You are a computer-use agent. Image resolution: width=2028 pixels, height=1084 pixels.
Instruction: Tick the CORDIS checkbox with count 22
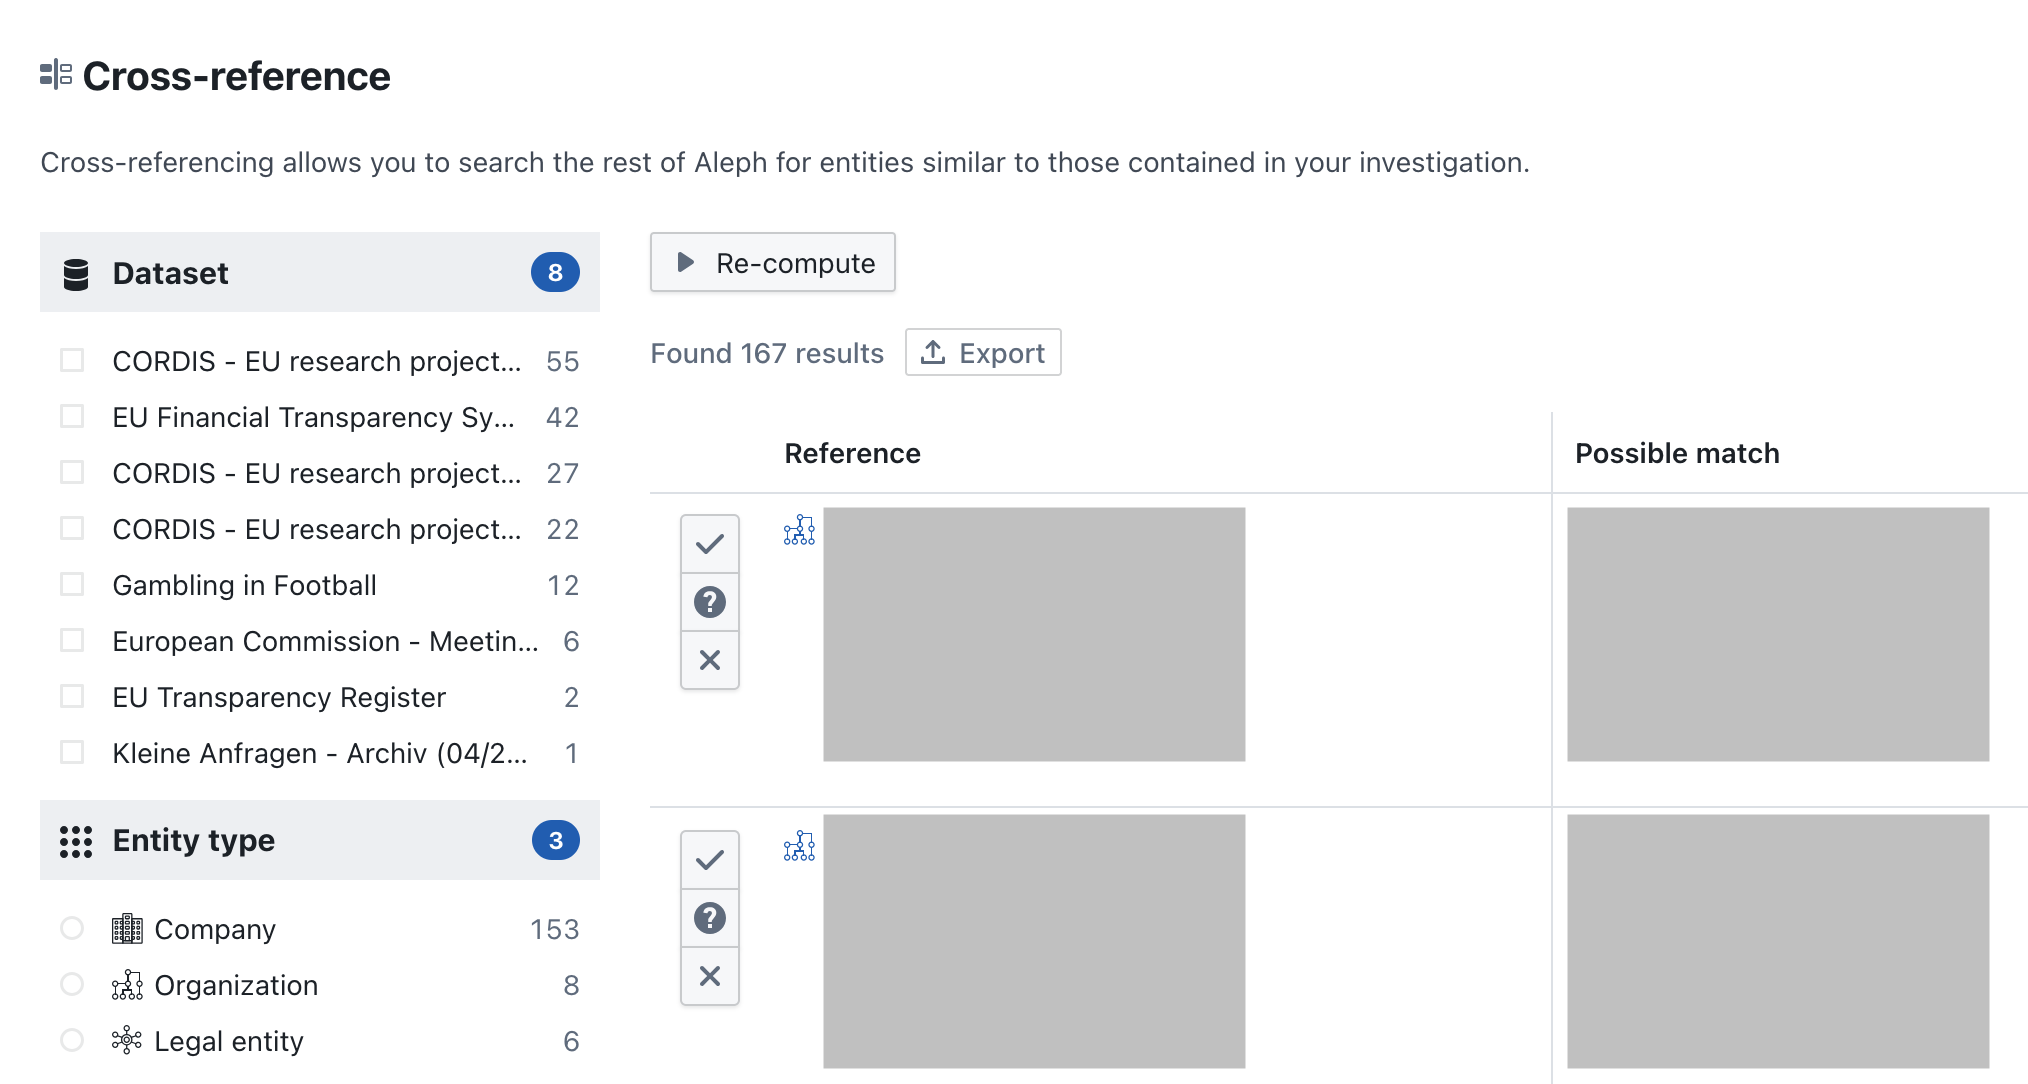click(72, 528)
